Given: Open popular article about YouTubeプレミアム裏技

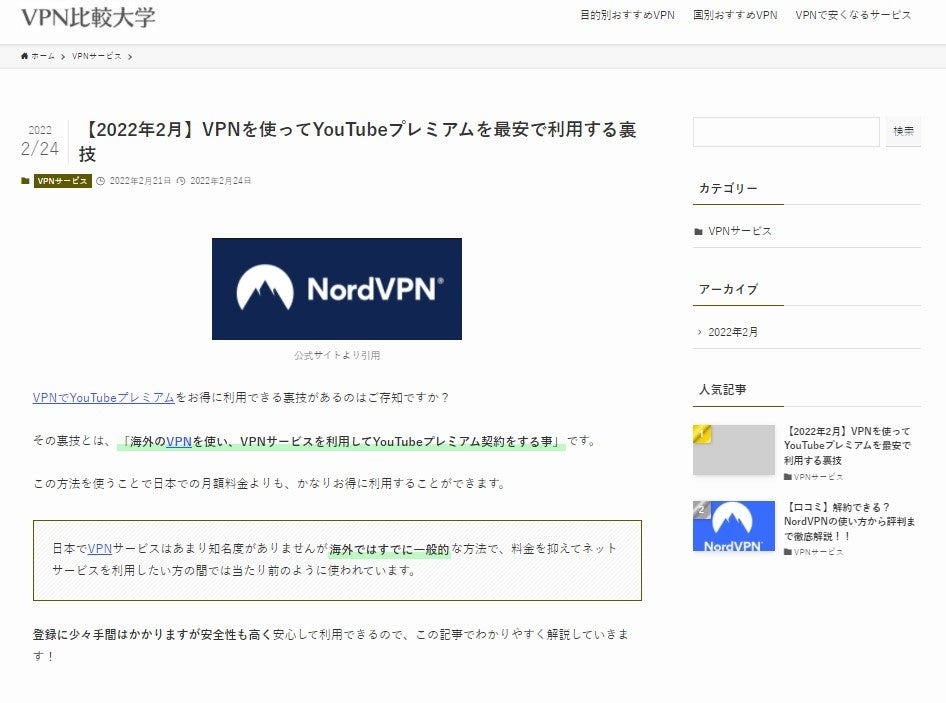Looking at the screenshot, I should [847, 446].
